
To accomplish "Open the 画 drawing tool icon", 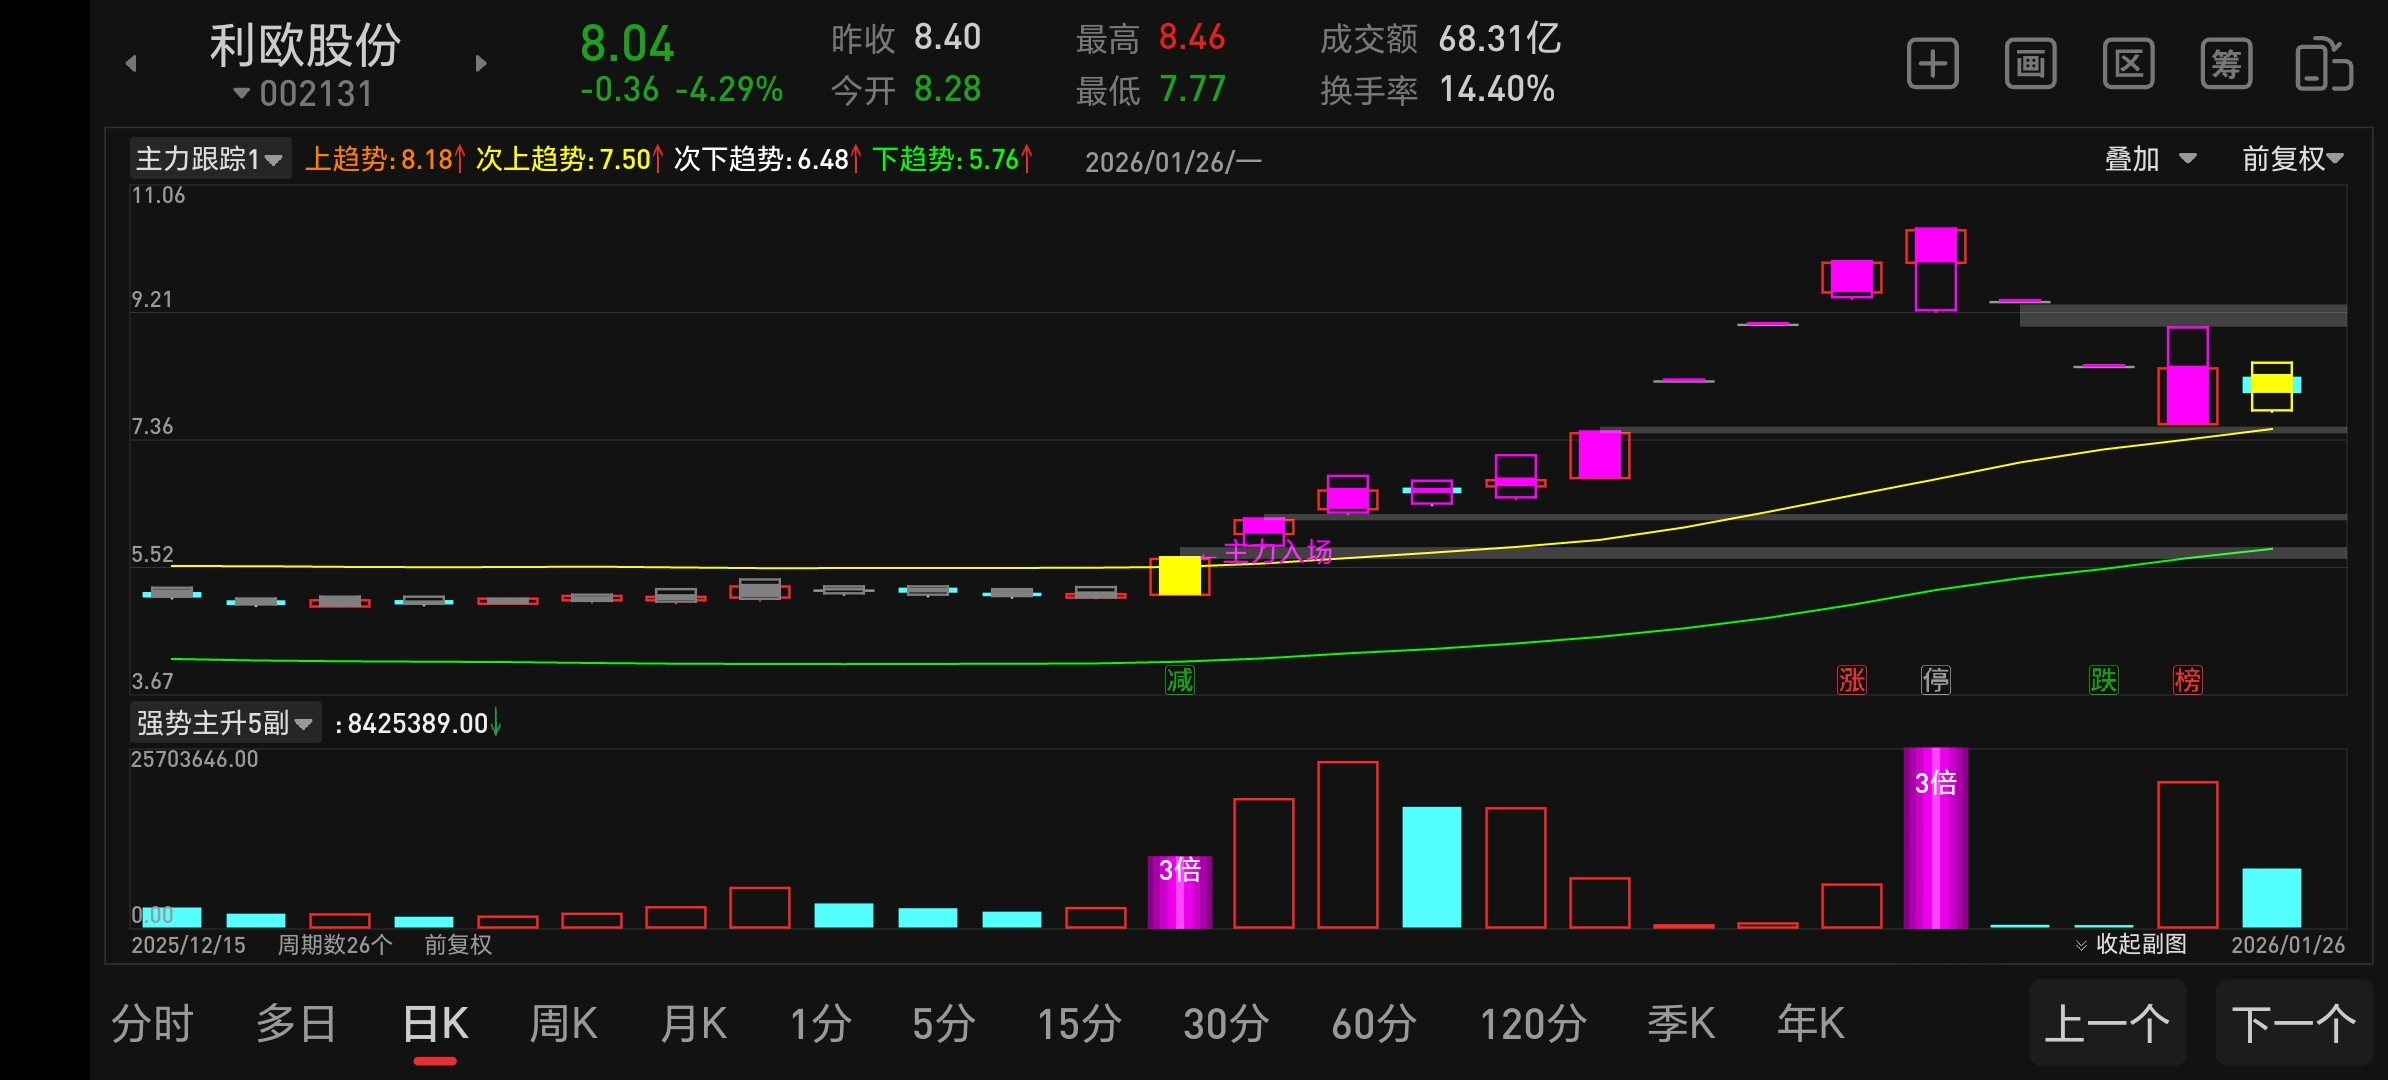I will tap(2030, 65).
